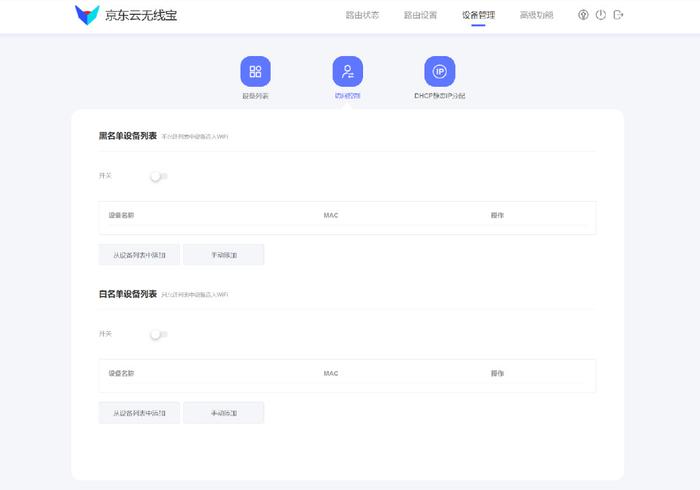Screen dimensions: 700x490
Task: Click the logout exit icon in header
Action: coord(618,15)
